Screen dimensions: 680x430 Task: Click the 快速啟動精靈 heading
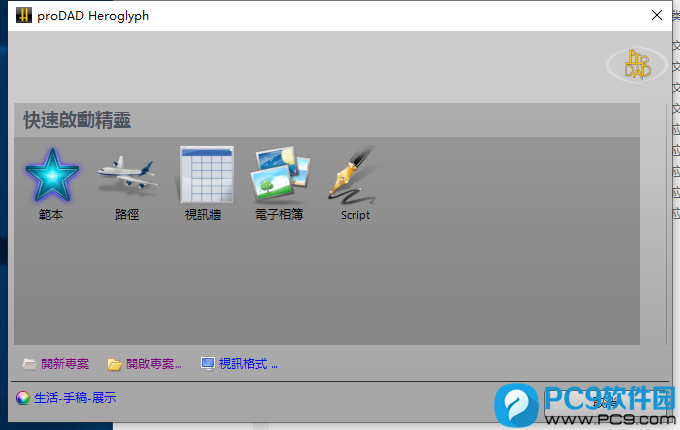click(77, 120)
